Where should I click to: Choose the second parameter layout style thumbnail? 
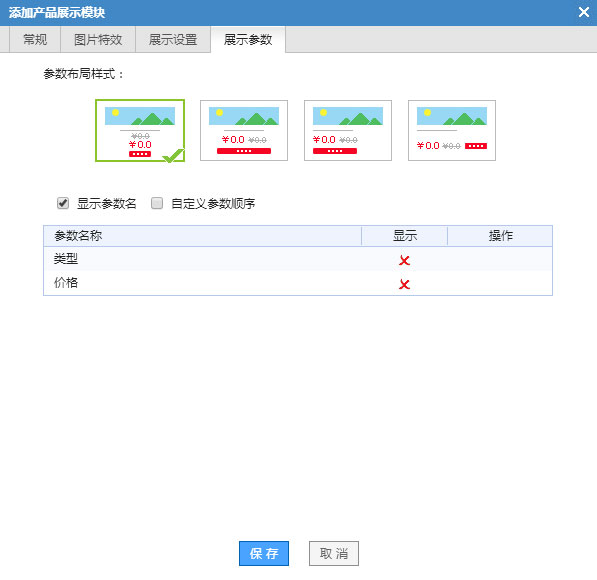point(244,131)
